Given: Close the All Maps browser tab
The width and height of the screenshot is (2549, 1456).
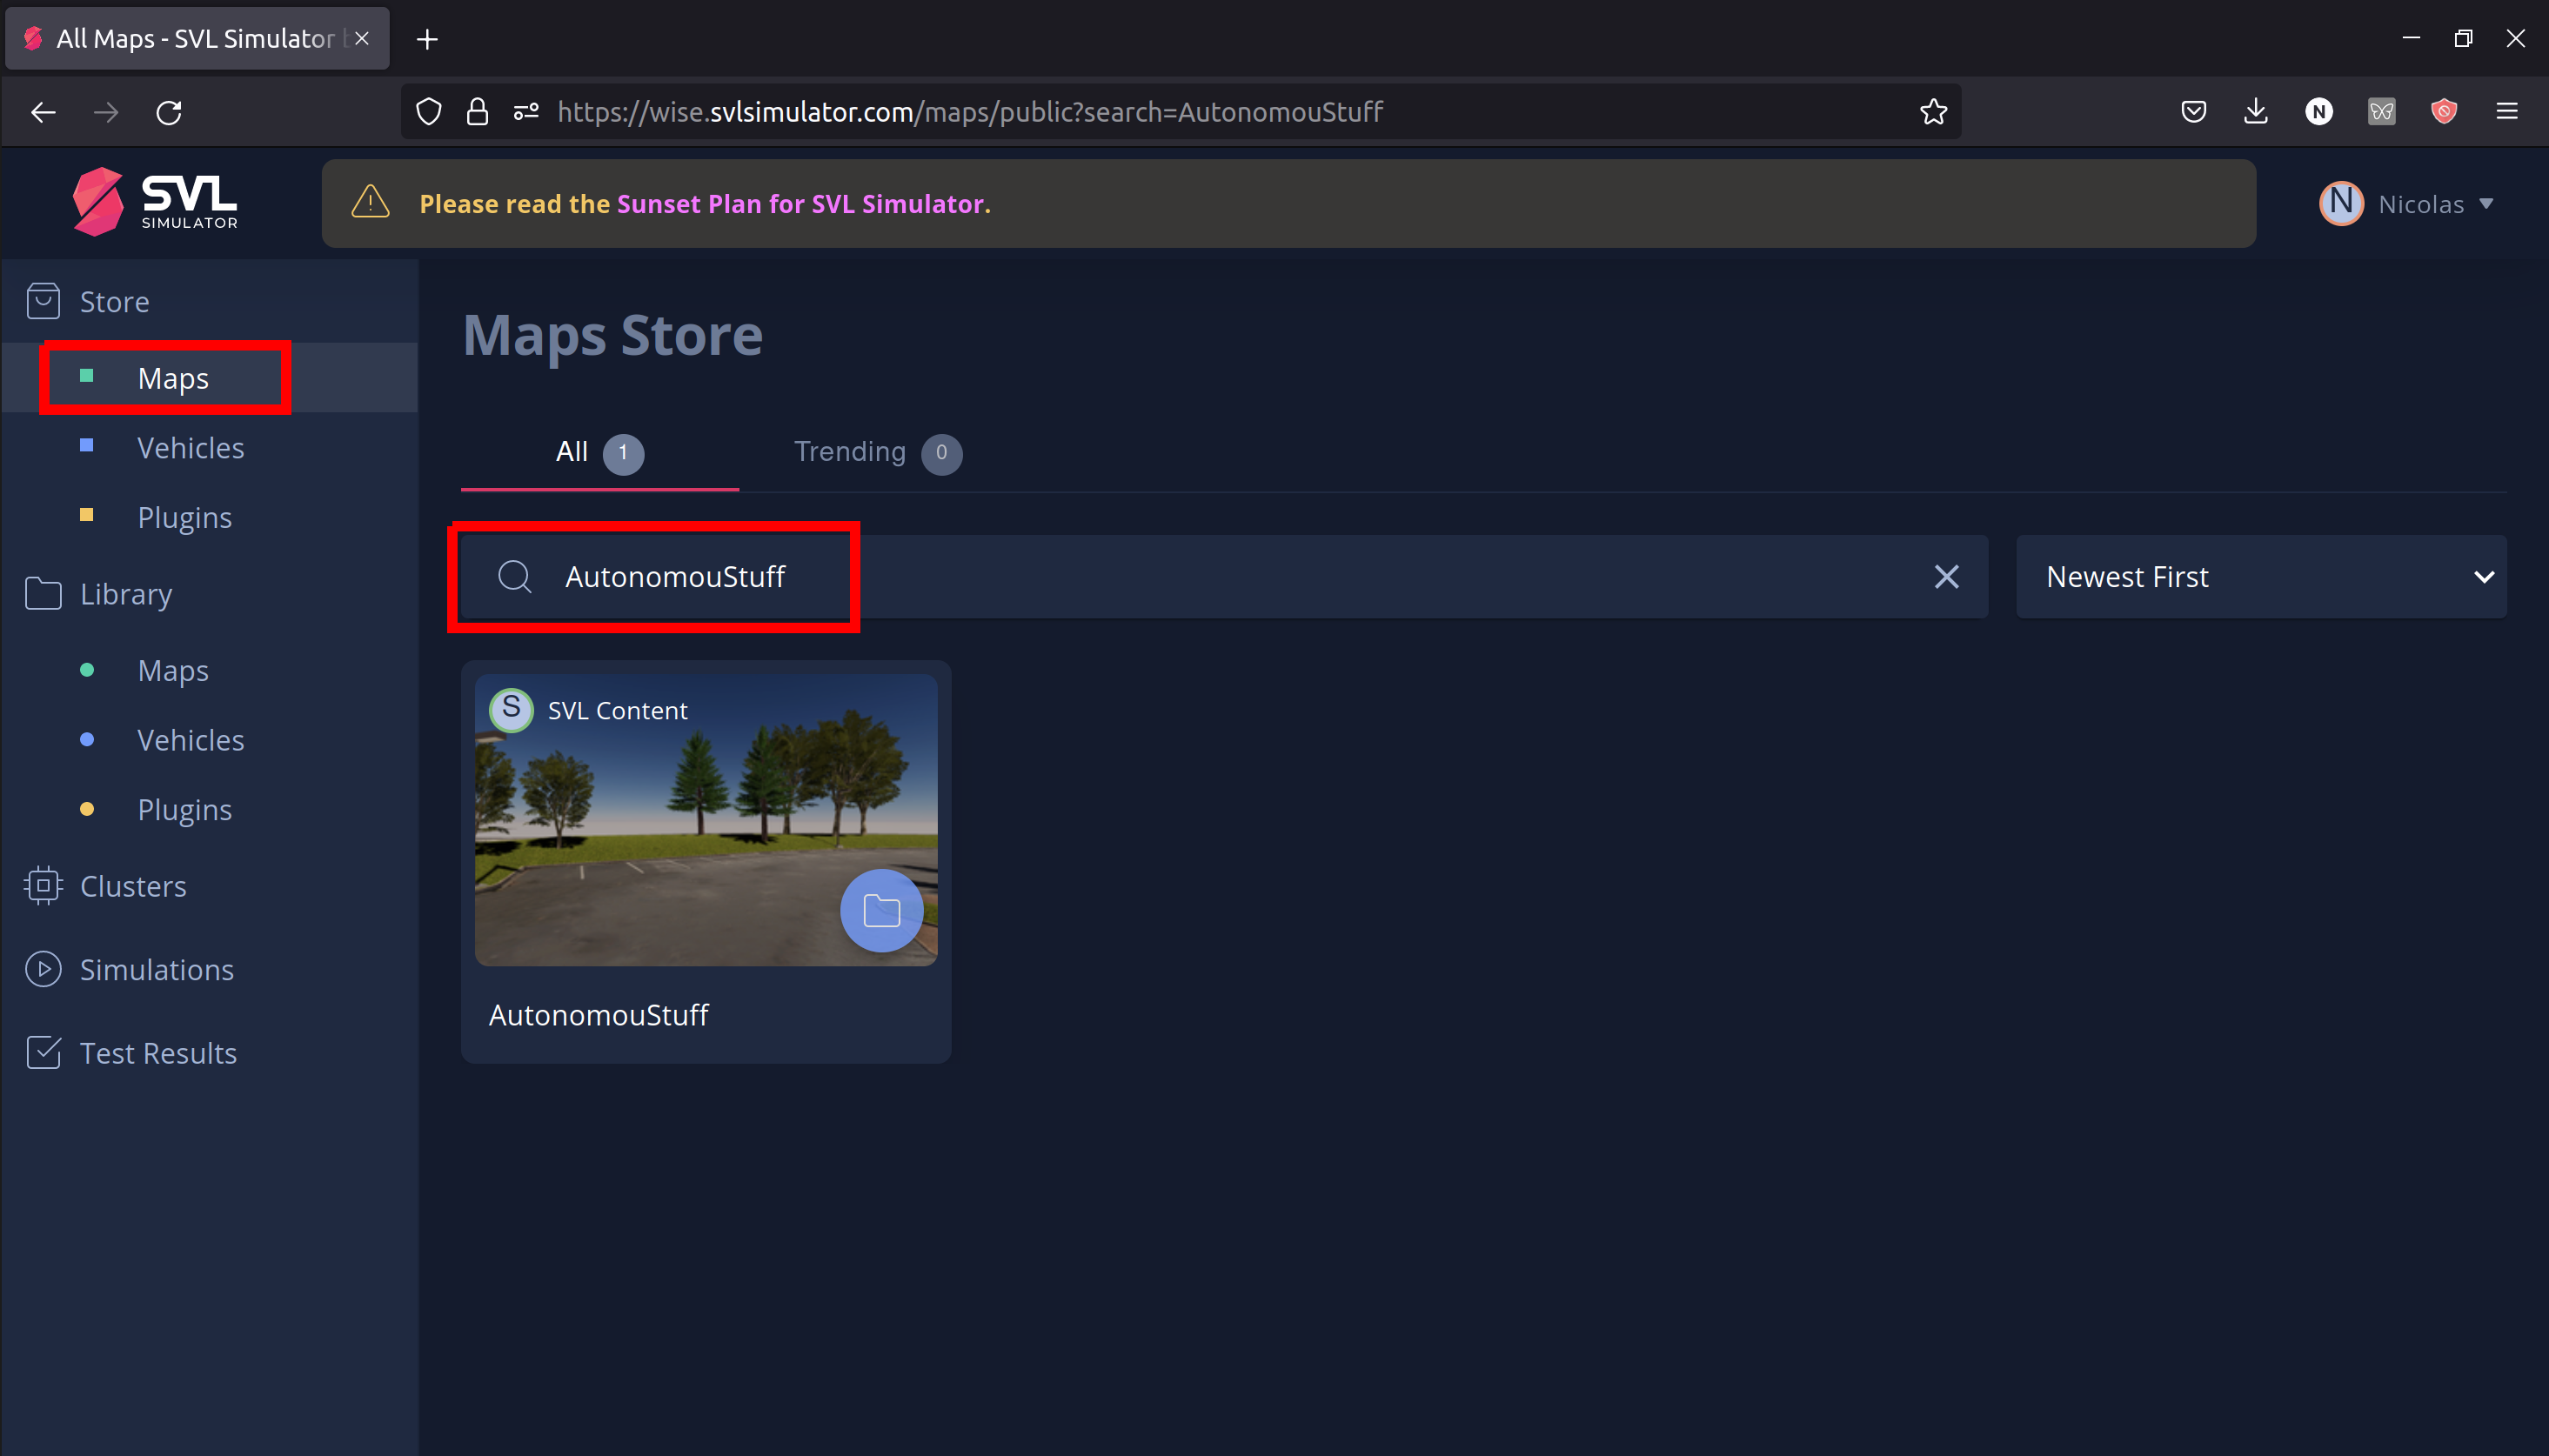Looking at the screenshot, I should coord(362,38).
